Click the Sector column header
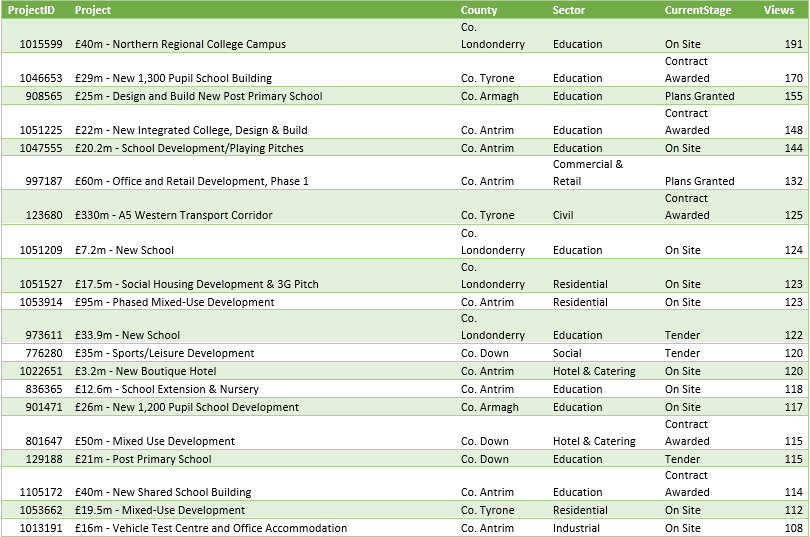 [x=569, y=10]
